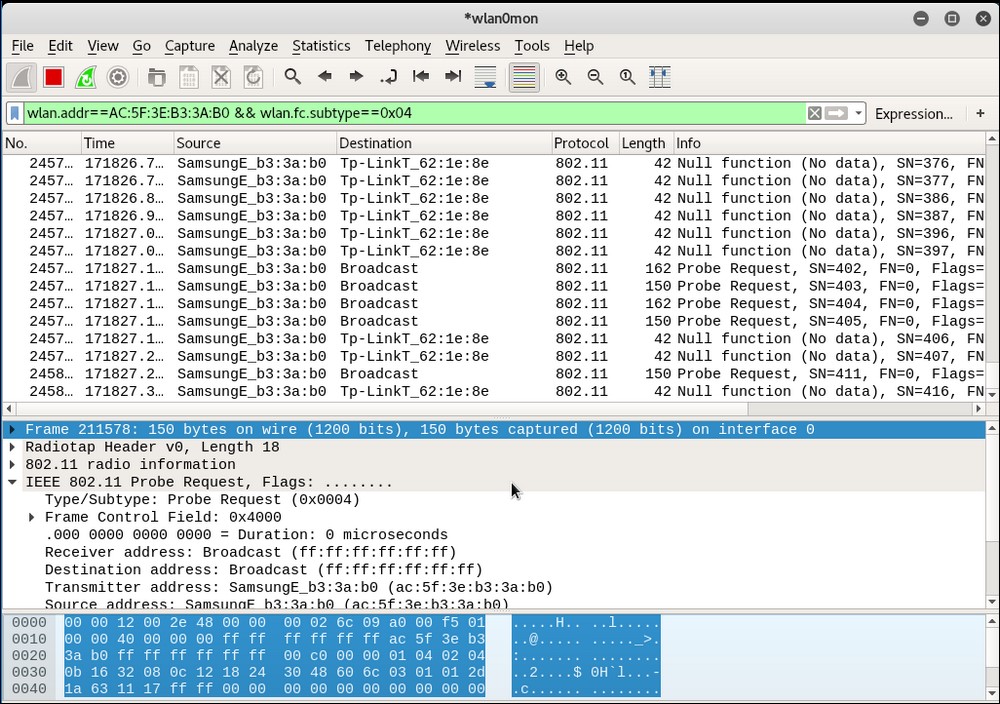The width and height of the screenshot is (1000, 704).
Task: Click the resize columns to content icon
Action: tap(659, 77)
